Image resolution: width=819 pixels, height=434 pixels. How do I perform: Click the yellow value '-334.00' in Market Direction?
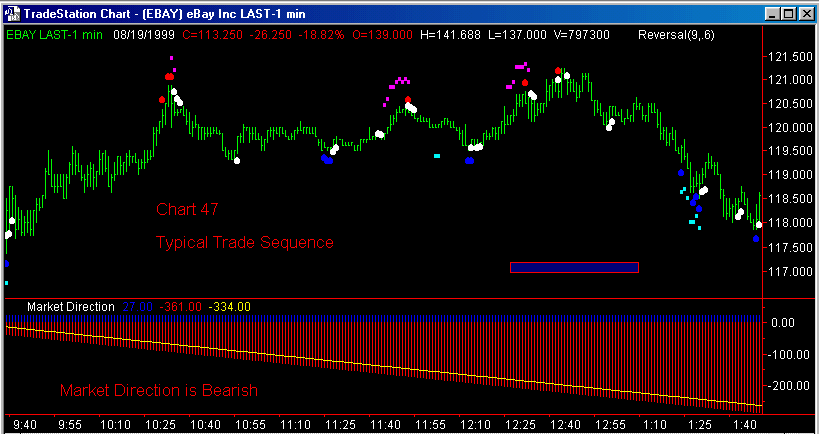(229, 307)
